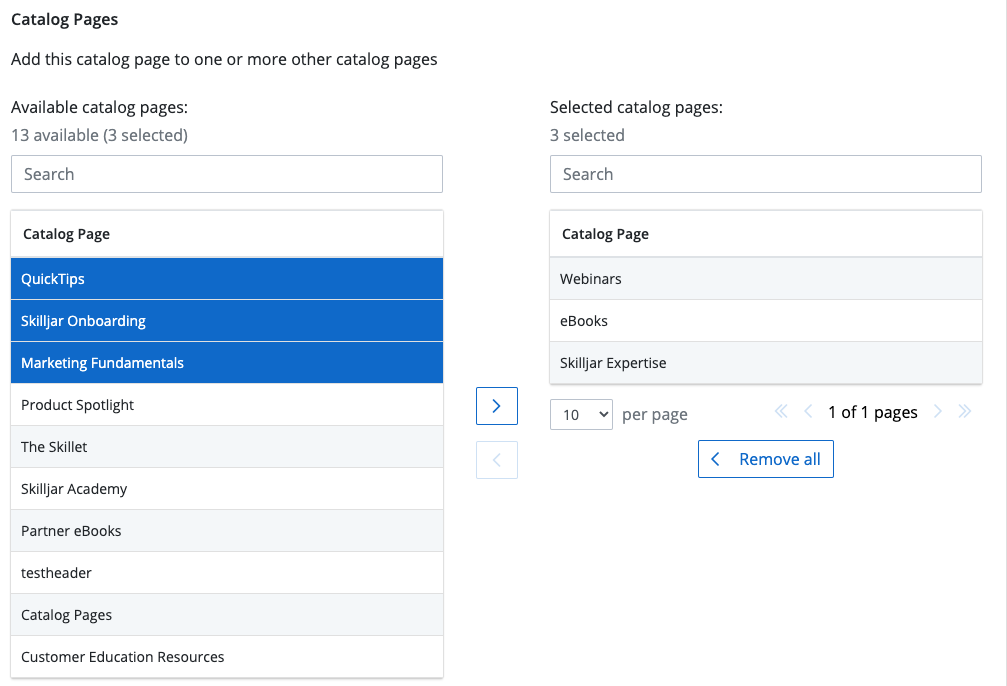1007x686 pixels.
Task: Select The Skillet catalog page
Action: point(227,447)
